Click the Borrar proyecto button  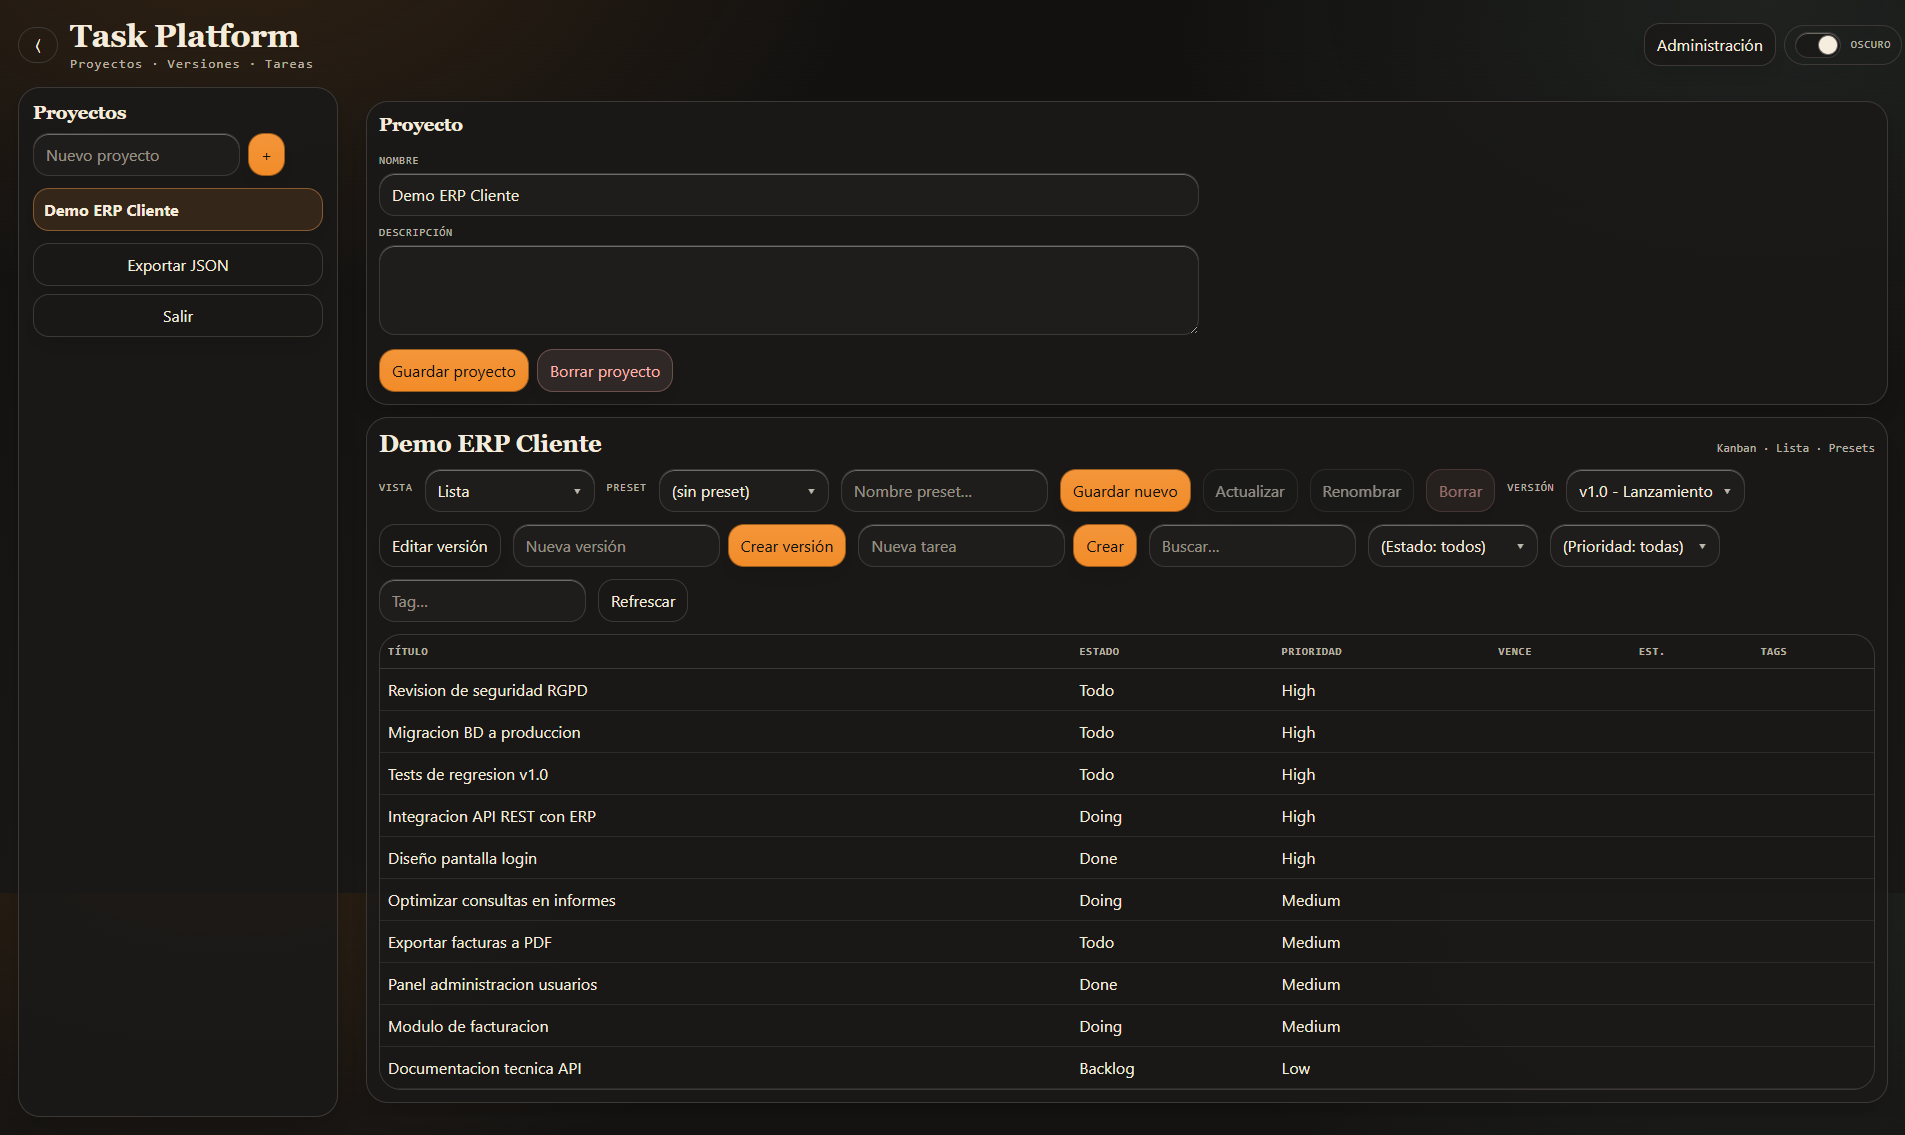[x=604, y=371]
